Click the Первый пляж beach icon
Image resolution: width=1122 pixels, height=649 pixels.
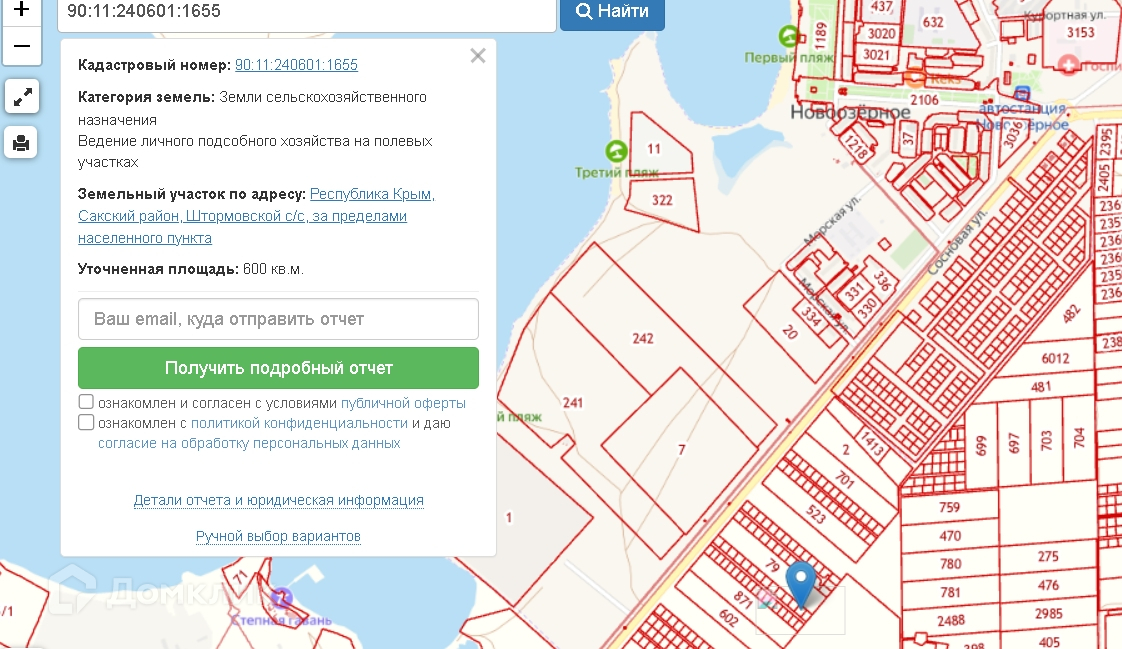pos(789,36)
